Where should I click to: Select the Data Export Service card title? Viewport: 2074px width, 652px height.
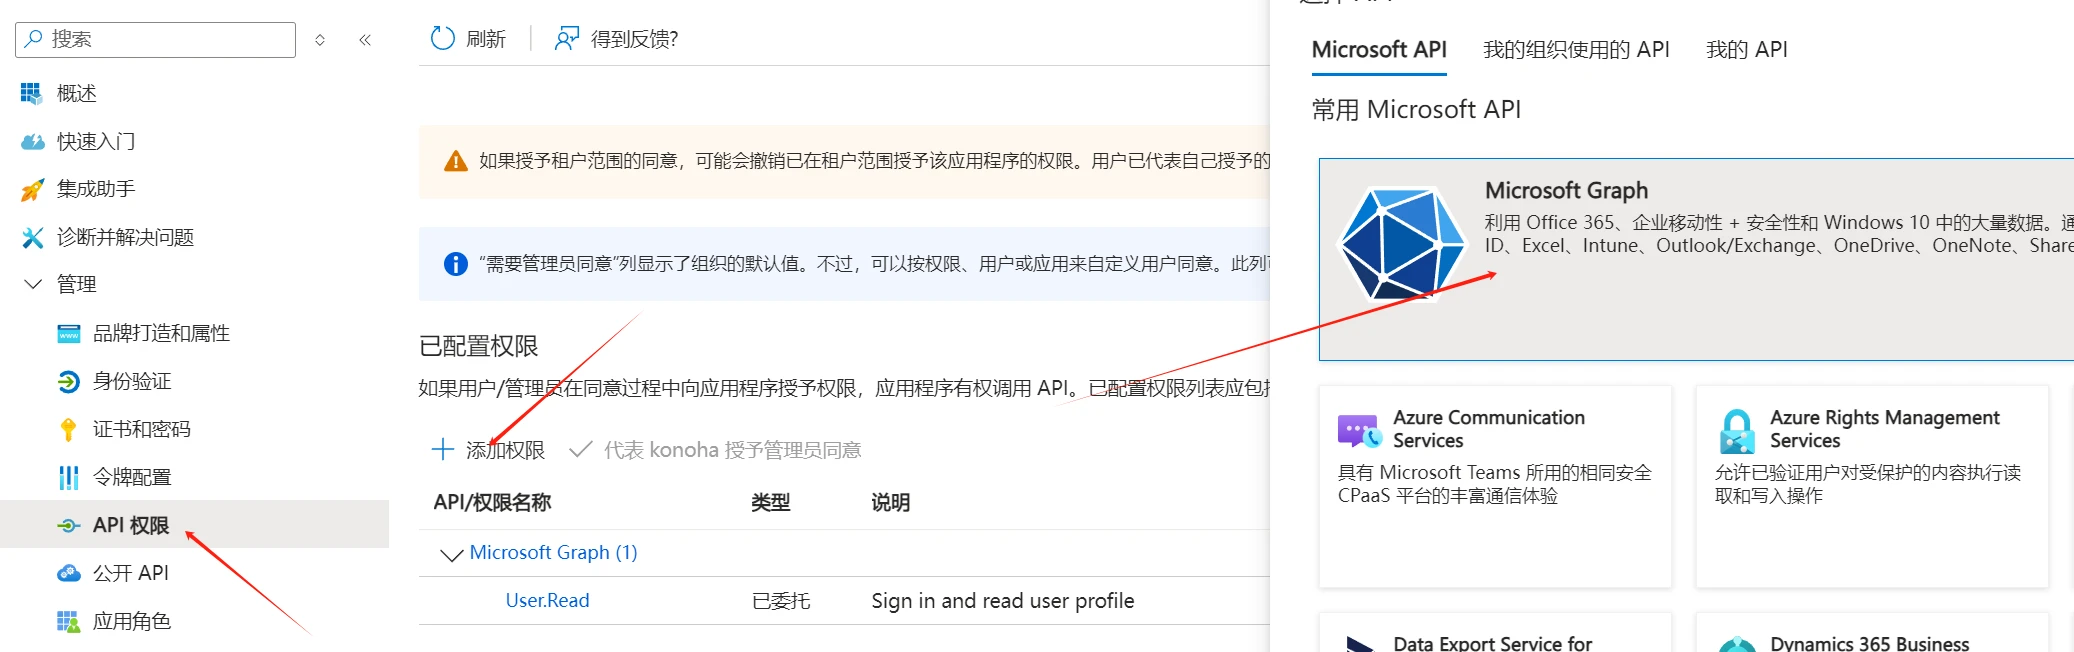pos(1492,643)
